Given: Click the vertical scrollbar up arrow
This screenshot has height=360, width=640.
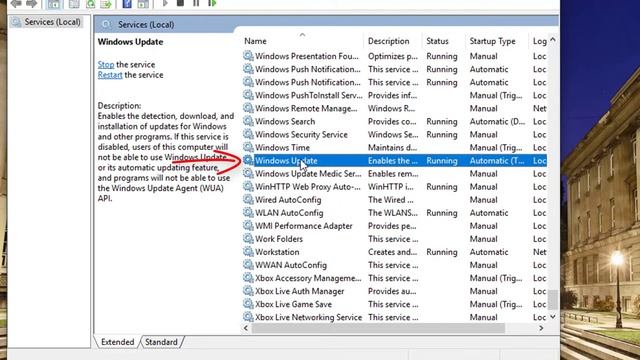Looking at the screenshot, I should pos(553,40).
